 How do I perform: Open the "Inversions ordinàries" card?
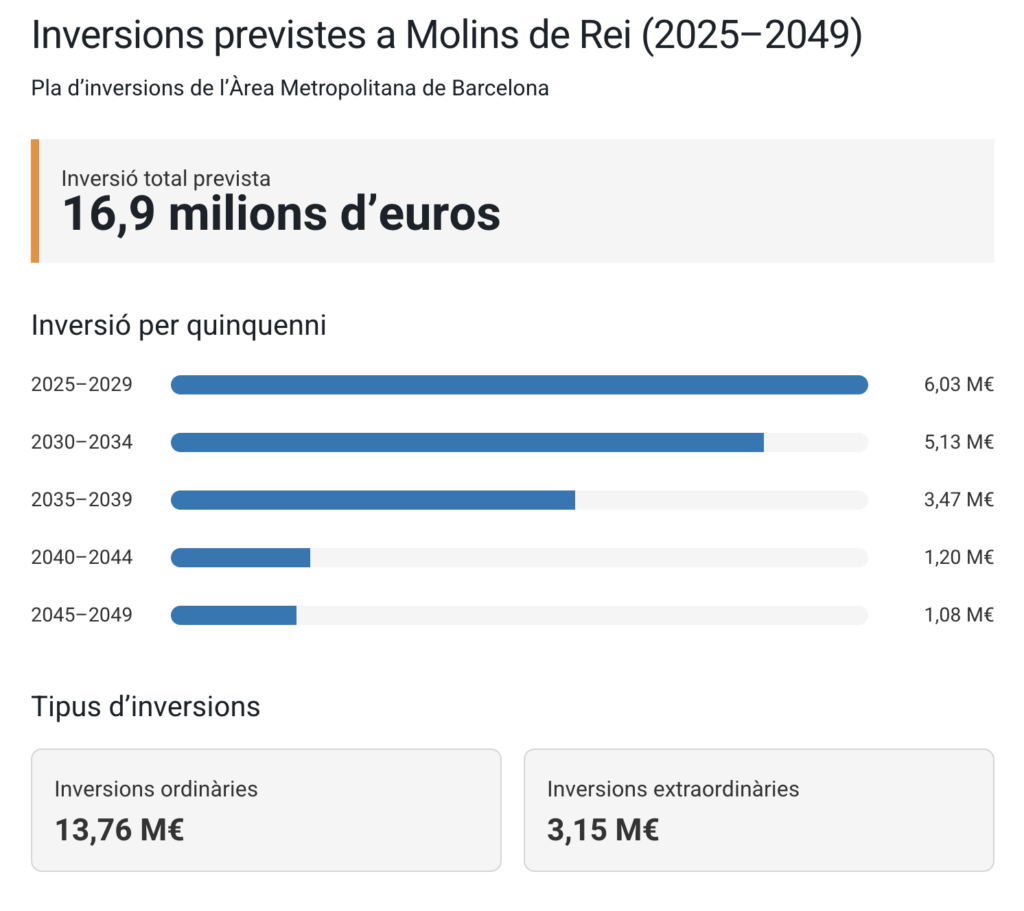pyautogui.click(x=266, y=809)
